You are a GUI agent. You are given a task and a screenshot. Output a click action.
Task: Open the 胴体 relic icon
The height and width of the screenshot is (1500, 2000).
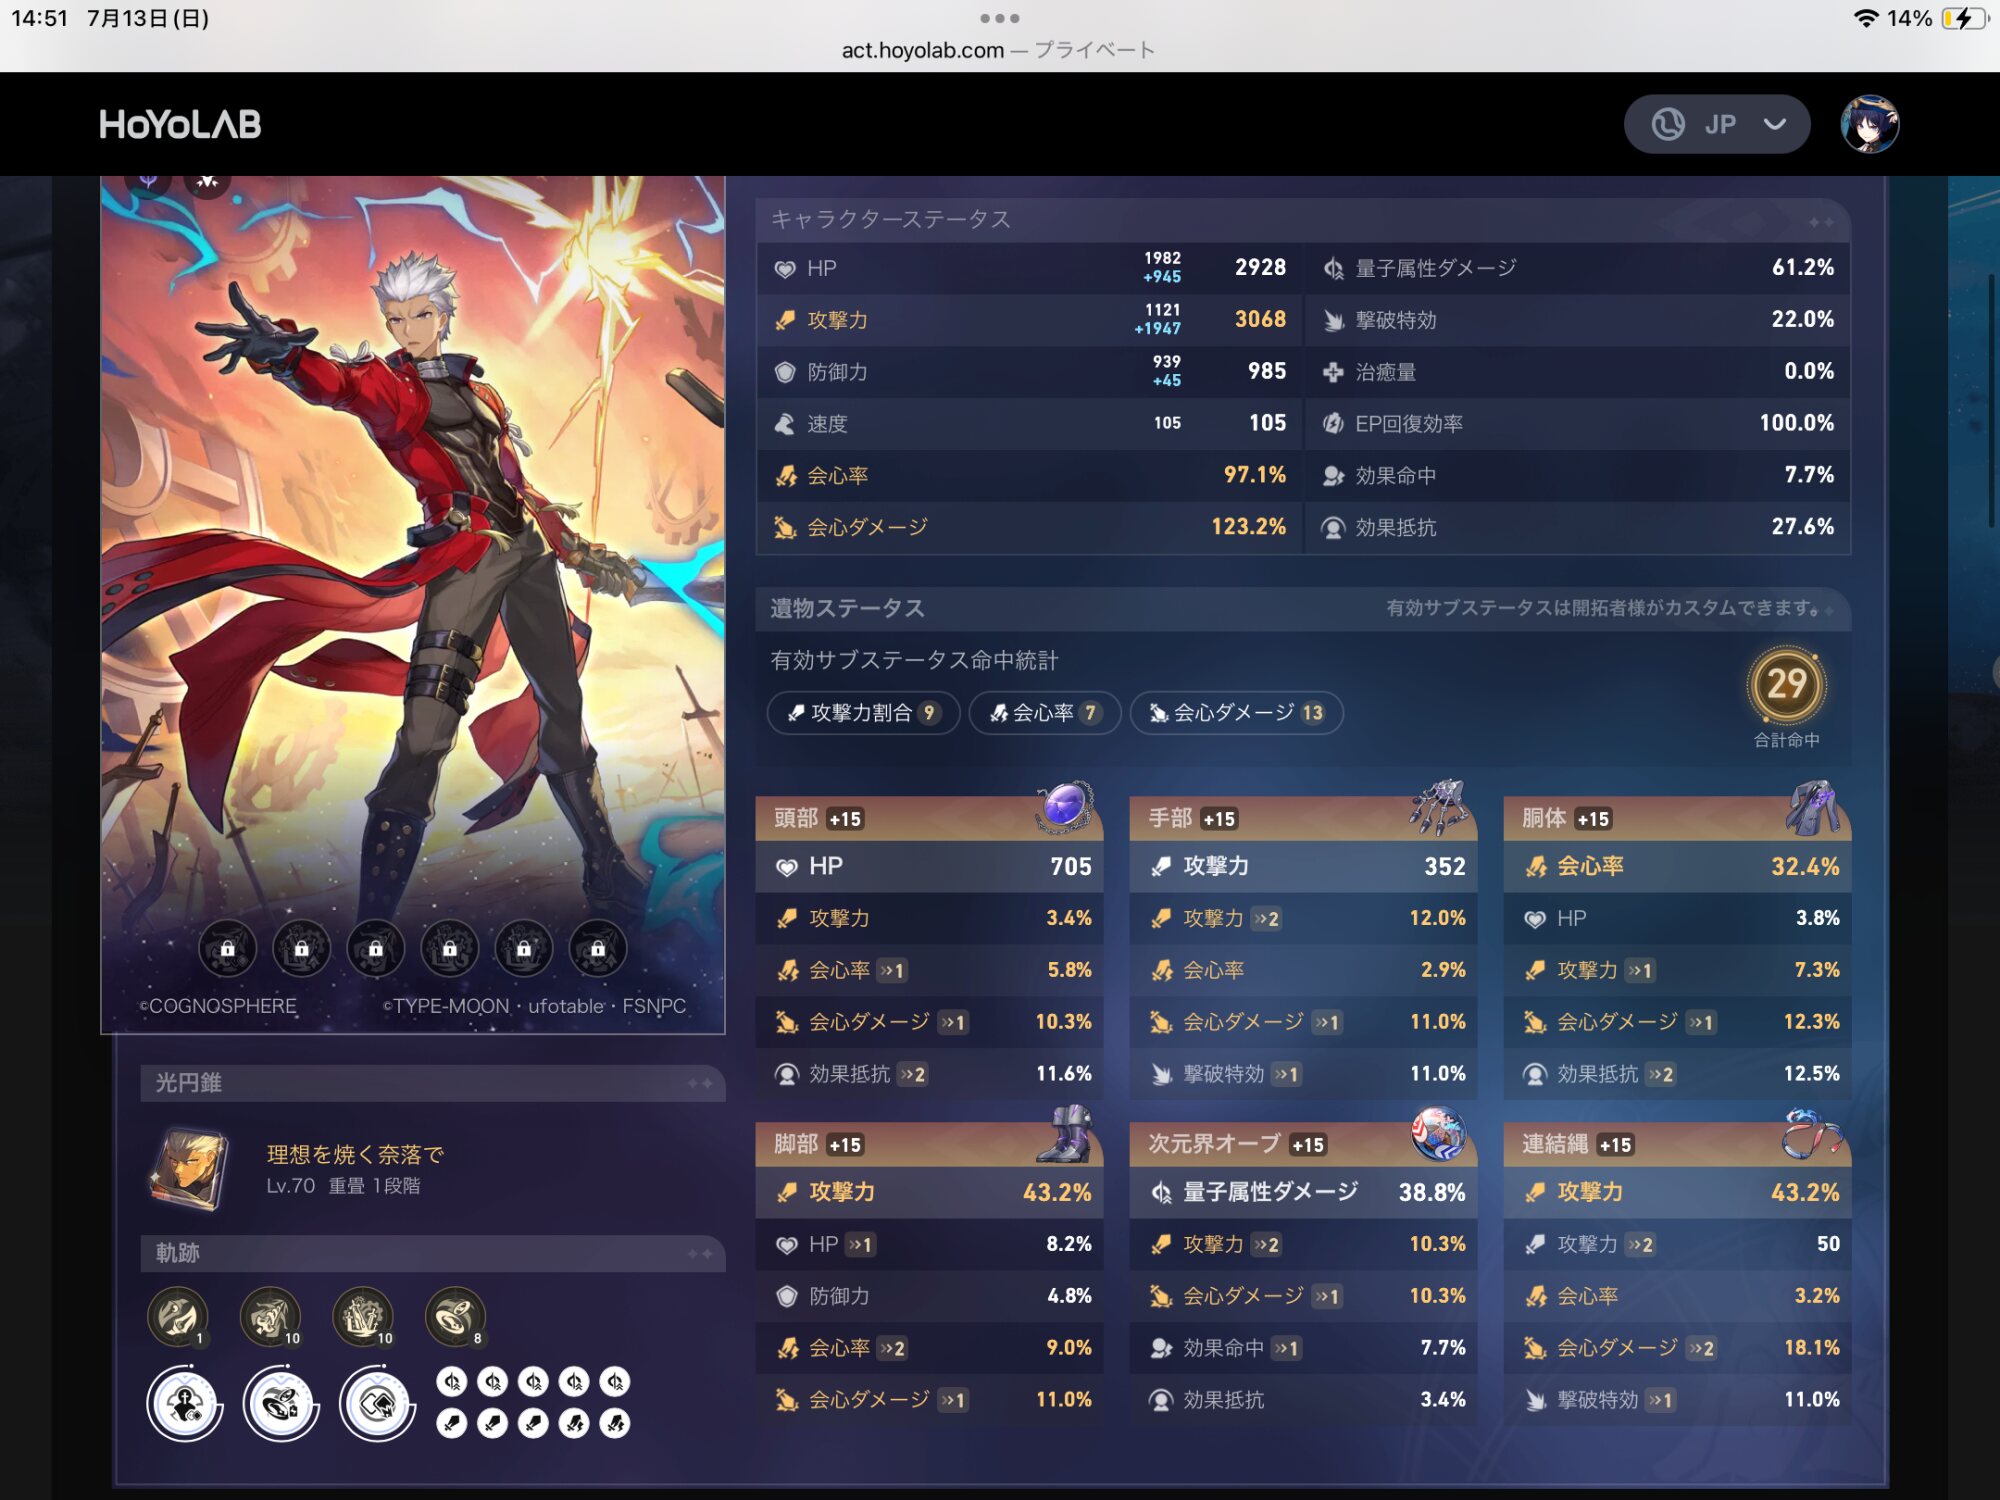tap(1813, 806)
